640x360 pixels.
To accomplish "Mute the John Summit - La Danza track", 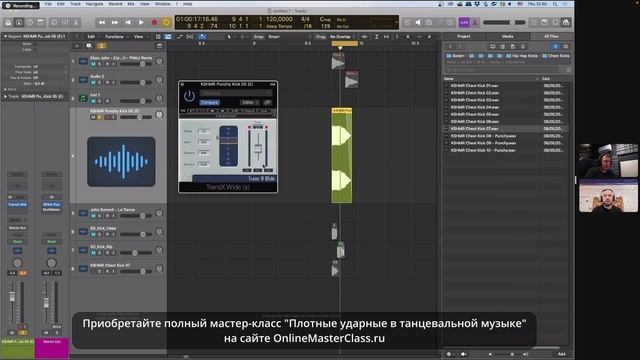I will point(93,216).
